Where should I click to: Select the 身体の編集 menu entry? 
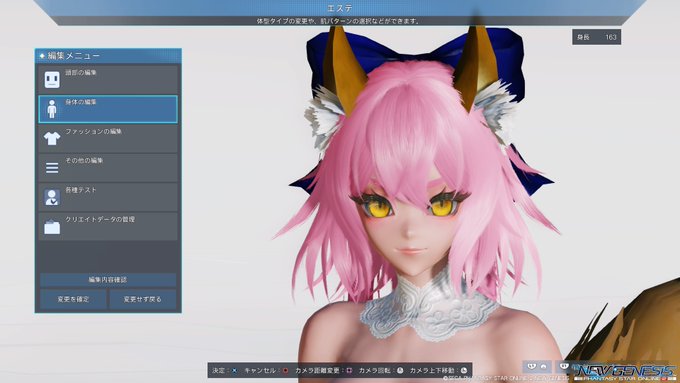pos(108,109)
